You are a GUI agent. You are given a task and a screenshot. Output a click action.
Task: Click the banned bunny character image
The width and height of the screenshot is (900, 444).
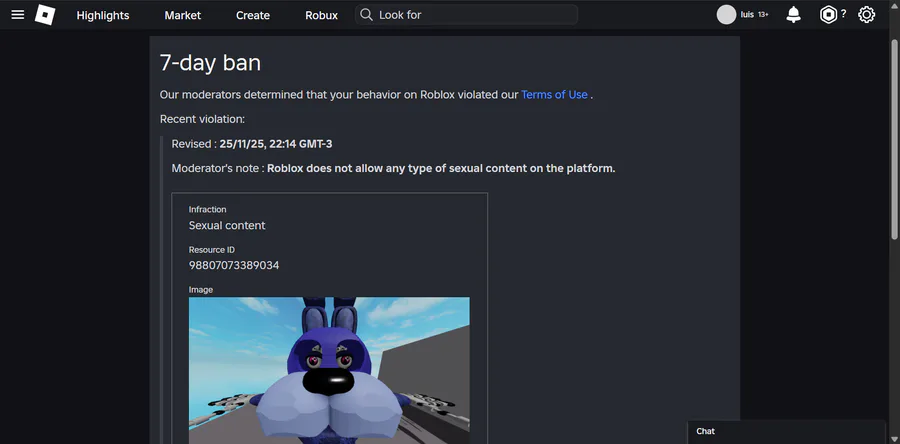(x=329, y=370)
